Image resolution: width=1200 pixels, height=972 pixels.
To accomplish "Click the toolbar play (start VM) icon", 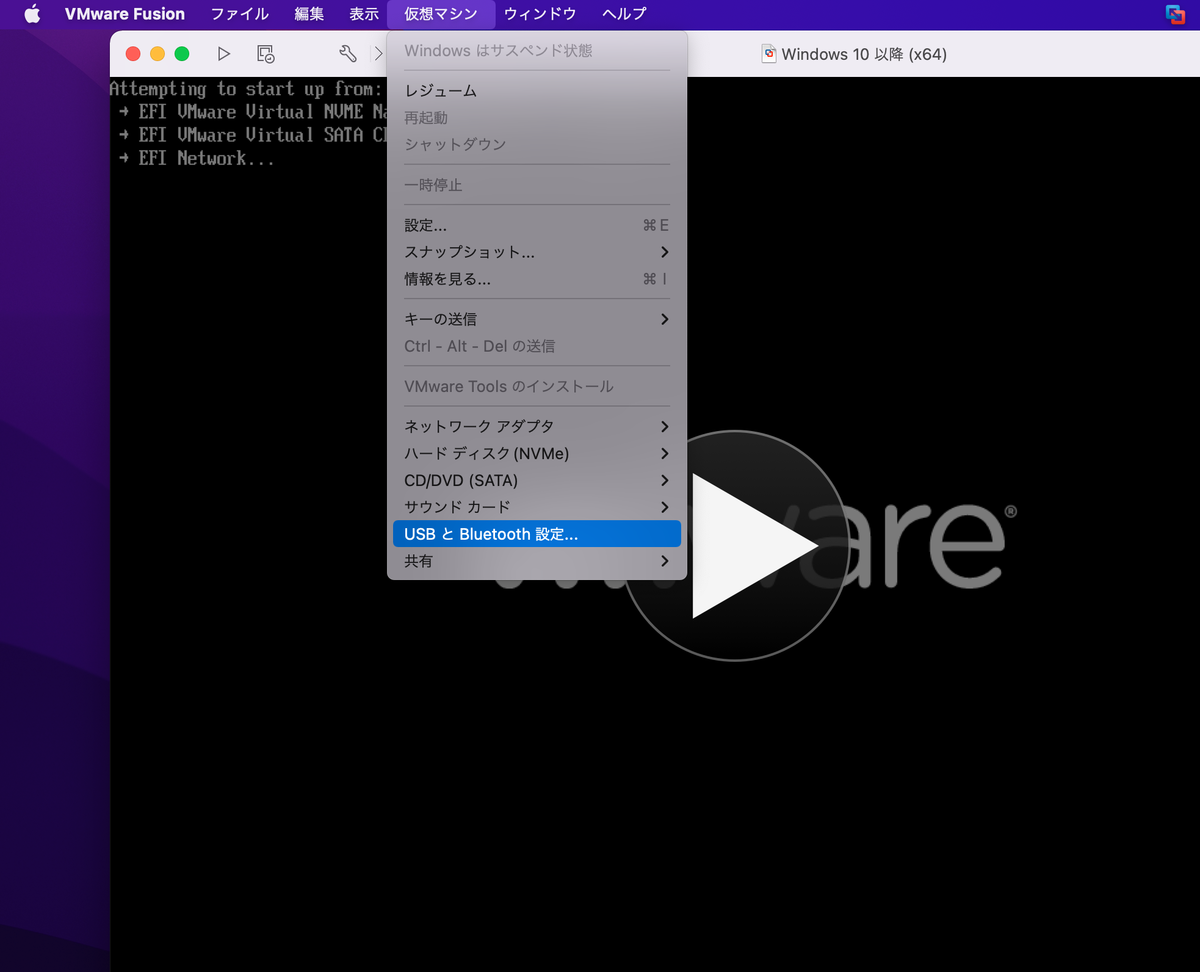I will tap(224, 54).
